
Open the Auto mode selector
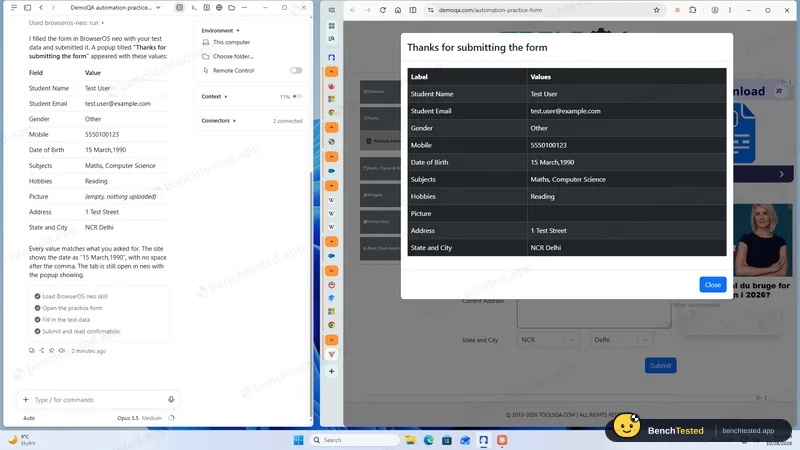29,418
